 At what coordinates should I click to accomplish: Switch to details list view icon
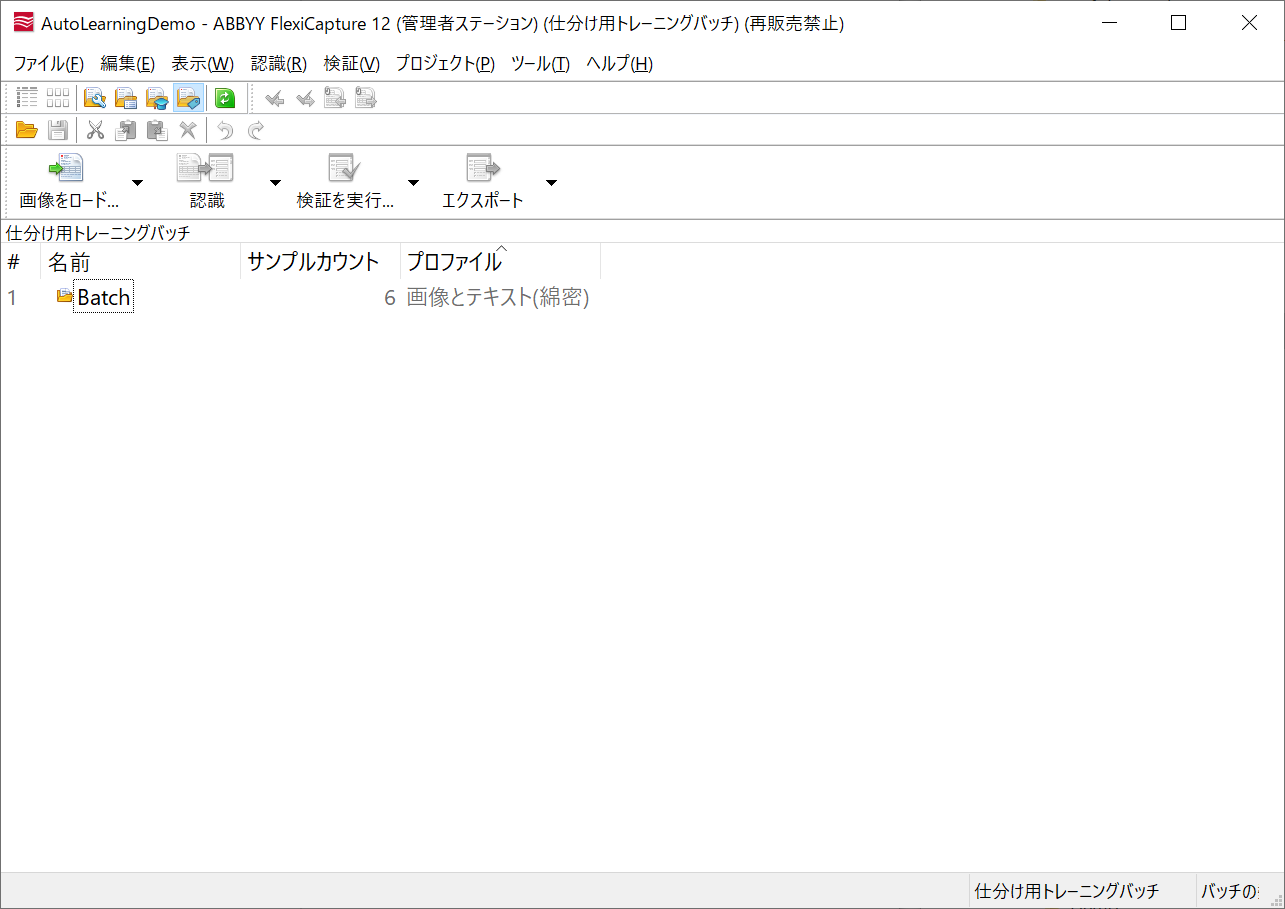pyautogui.click(x=28, y=98)
